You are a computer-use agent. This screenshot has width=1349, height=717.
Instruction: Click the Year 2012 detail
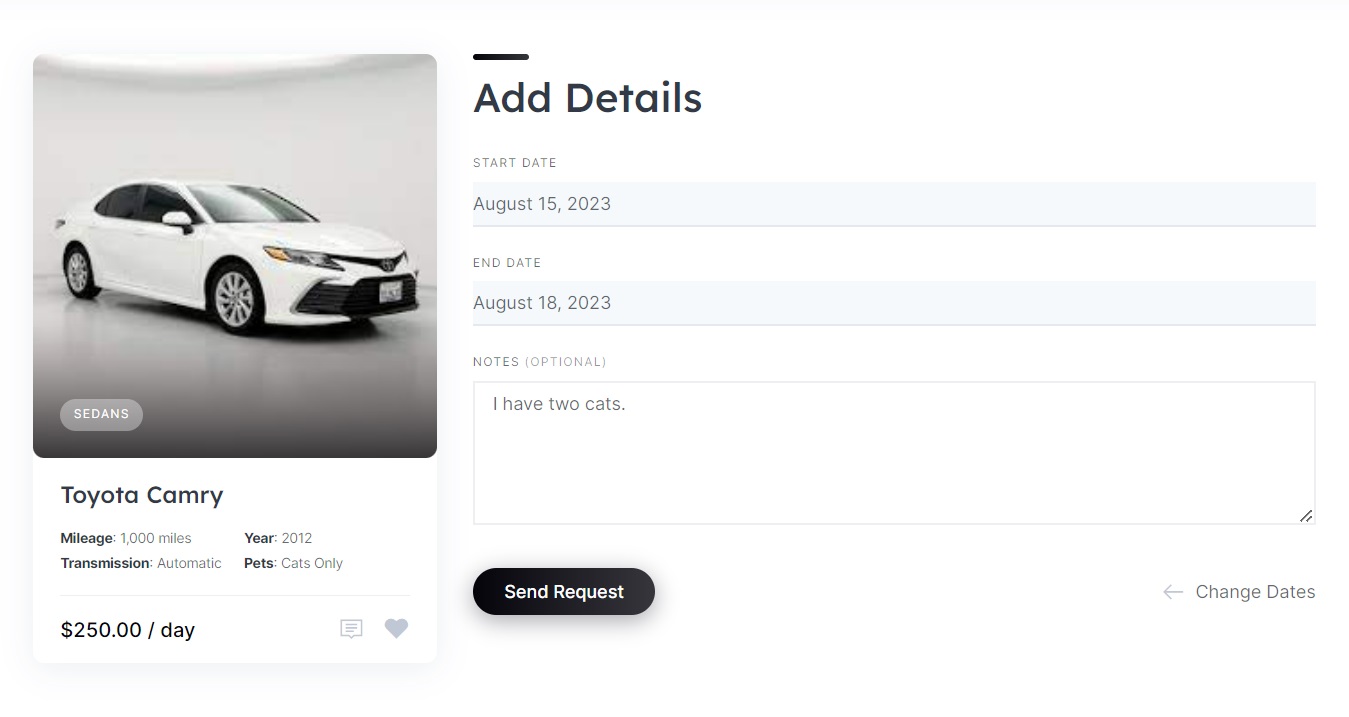[x=278, y=538]
